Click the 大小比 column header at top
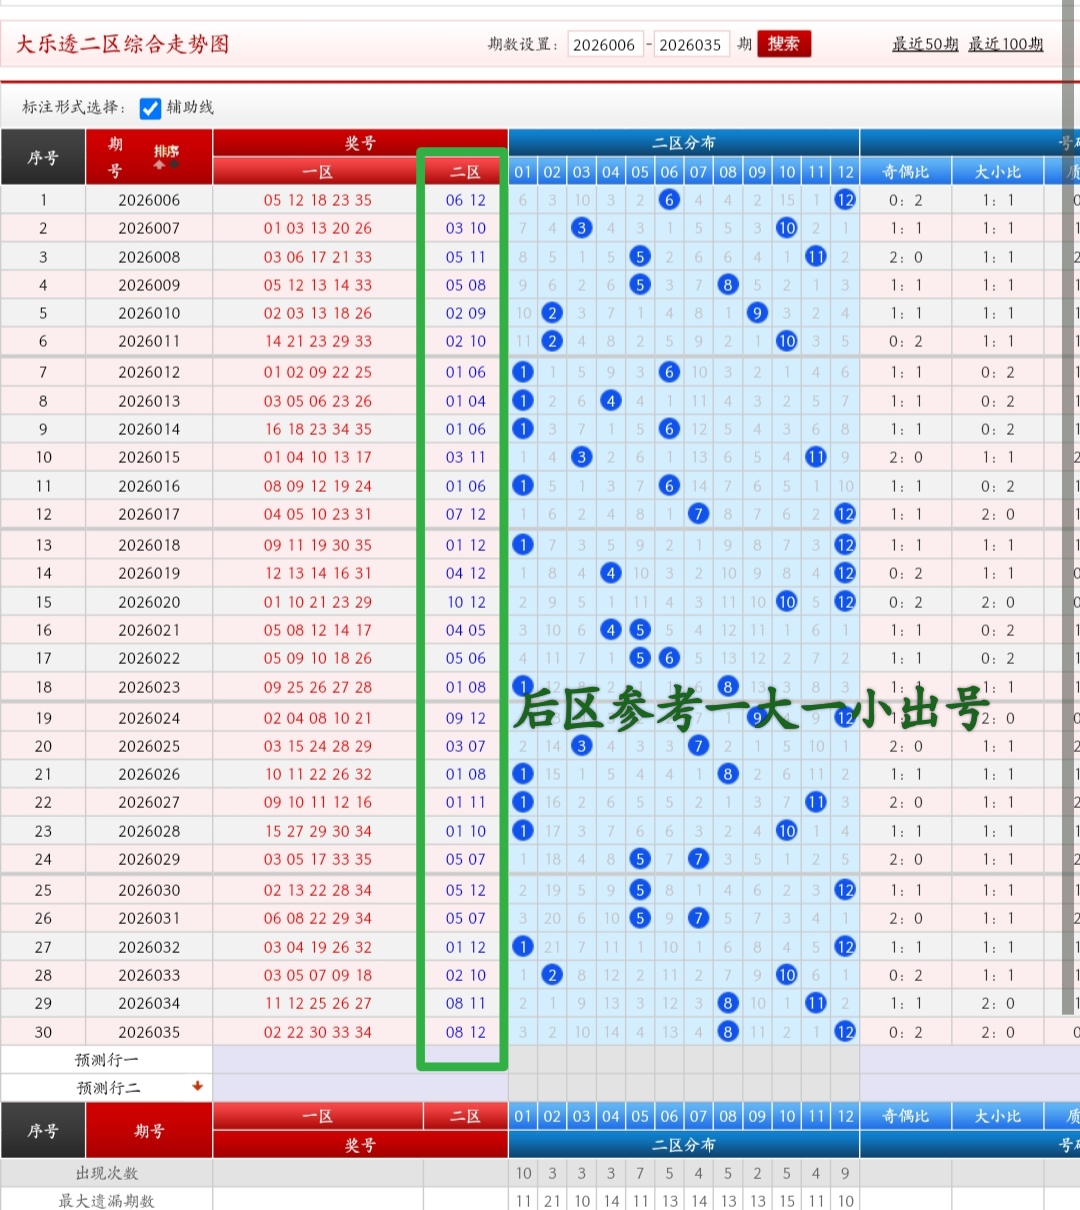Screen dimensions: 1080x1210 (x=997, y=172)
